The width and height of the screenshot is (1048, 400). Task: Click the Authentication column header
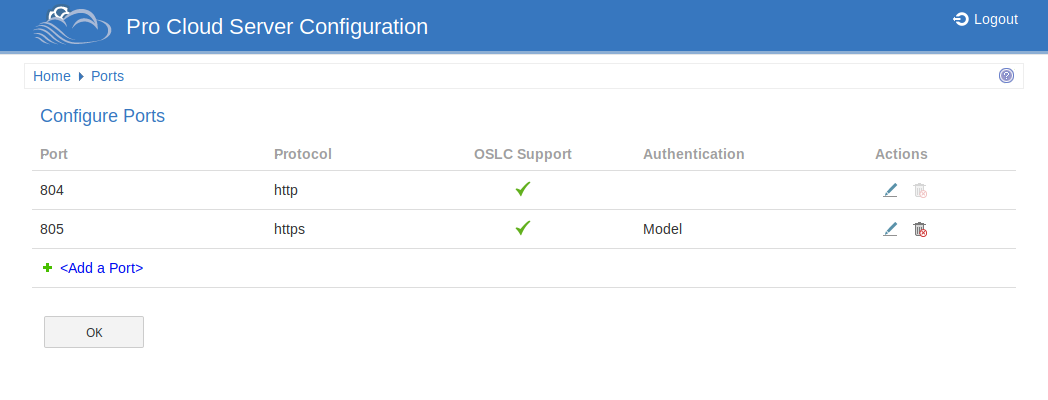coord(693,154)
